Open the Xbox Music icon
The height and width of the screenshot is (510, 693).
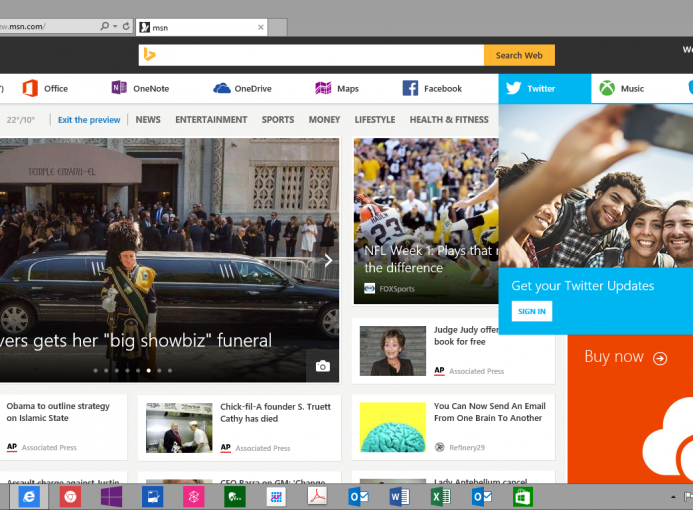pos(607,88)
